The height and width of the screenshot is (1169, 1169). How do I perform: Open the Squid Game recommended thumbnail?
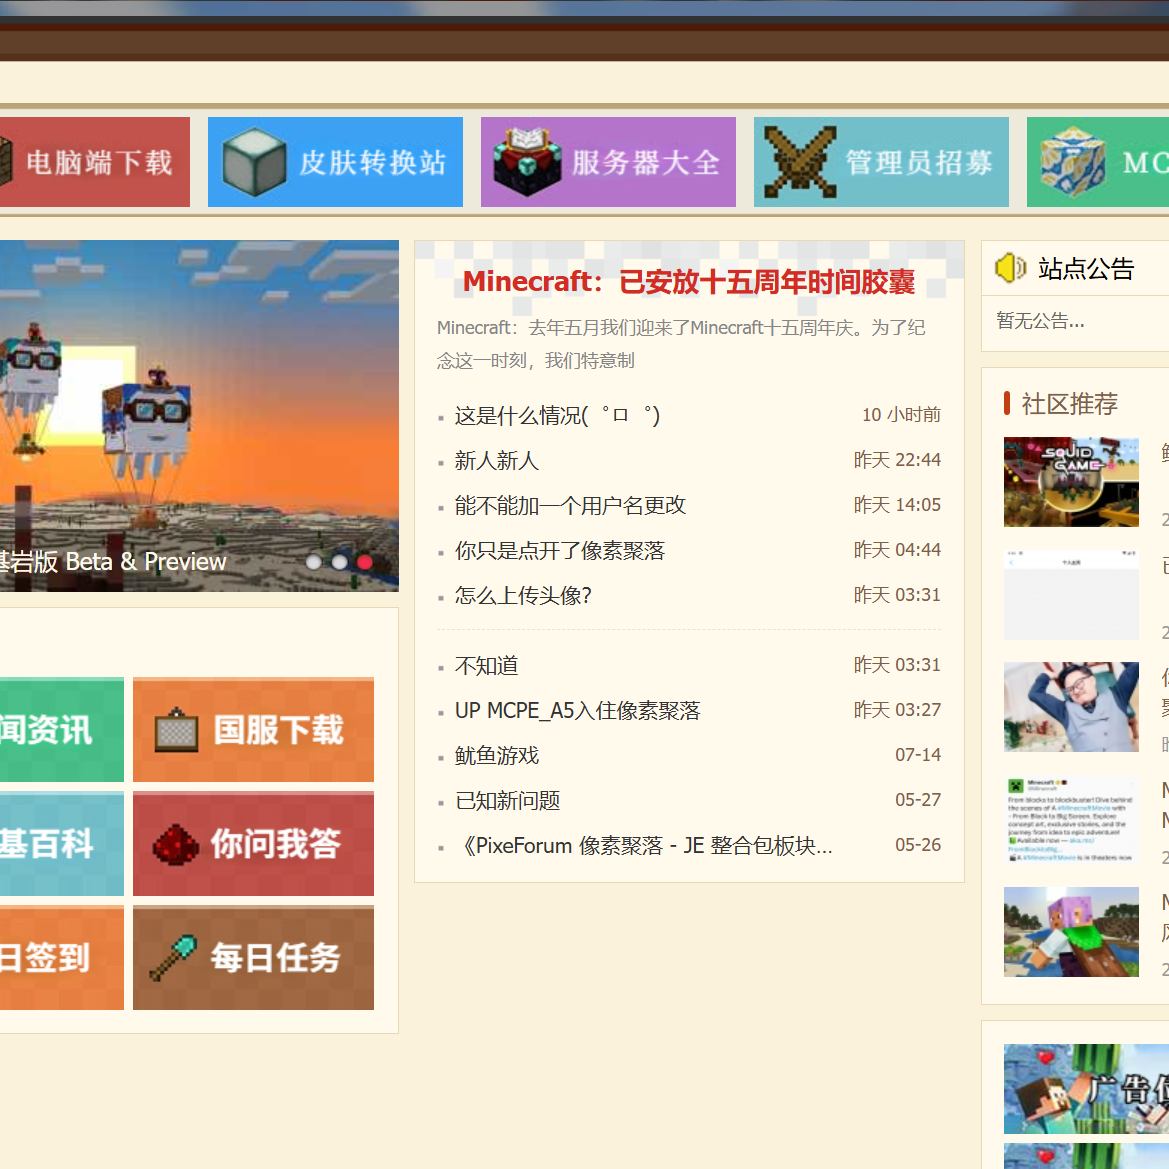coord(1071,482)
